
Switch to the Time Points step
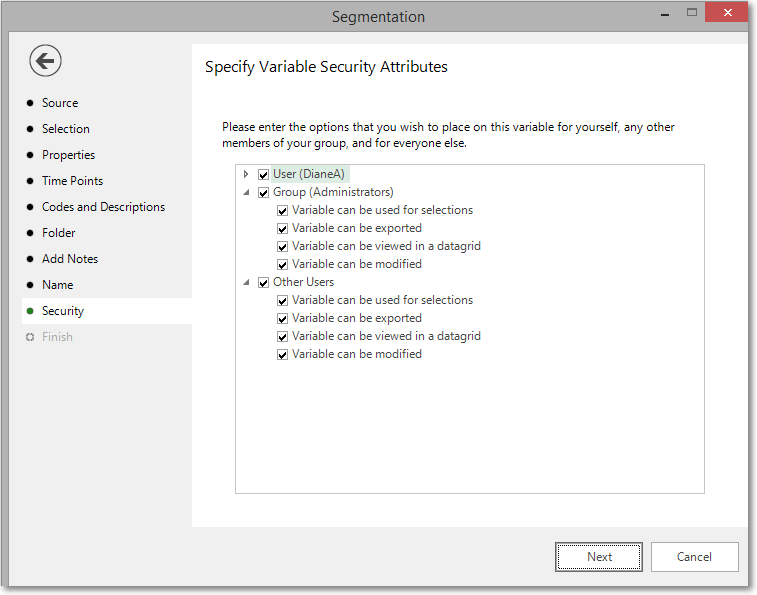(x=72, y=181)
